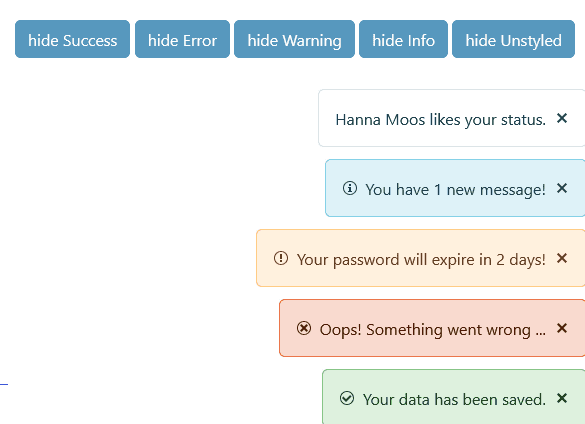Select the Hanna Moos likes your status text
The height and width of the screenshot is (424, 585).
441,120
